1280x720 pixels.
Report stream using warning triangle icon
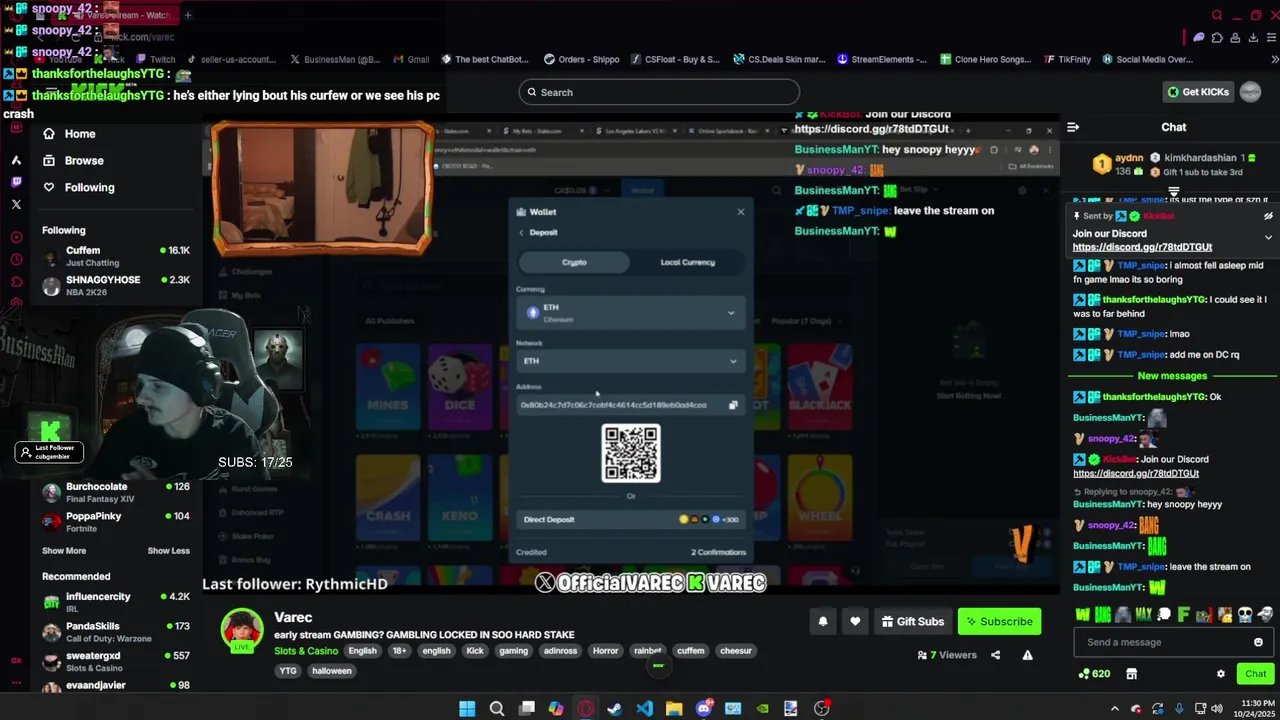(x=1027, y=655)
